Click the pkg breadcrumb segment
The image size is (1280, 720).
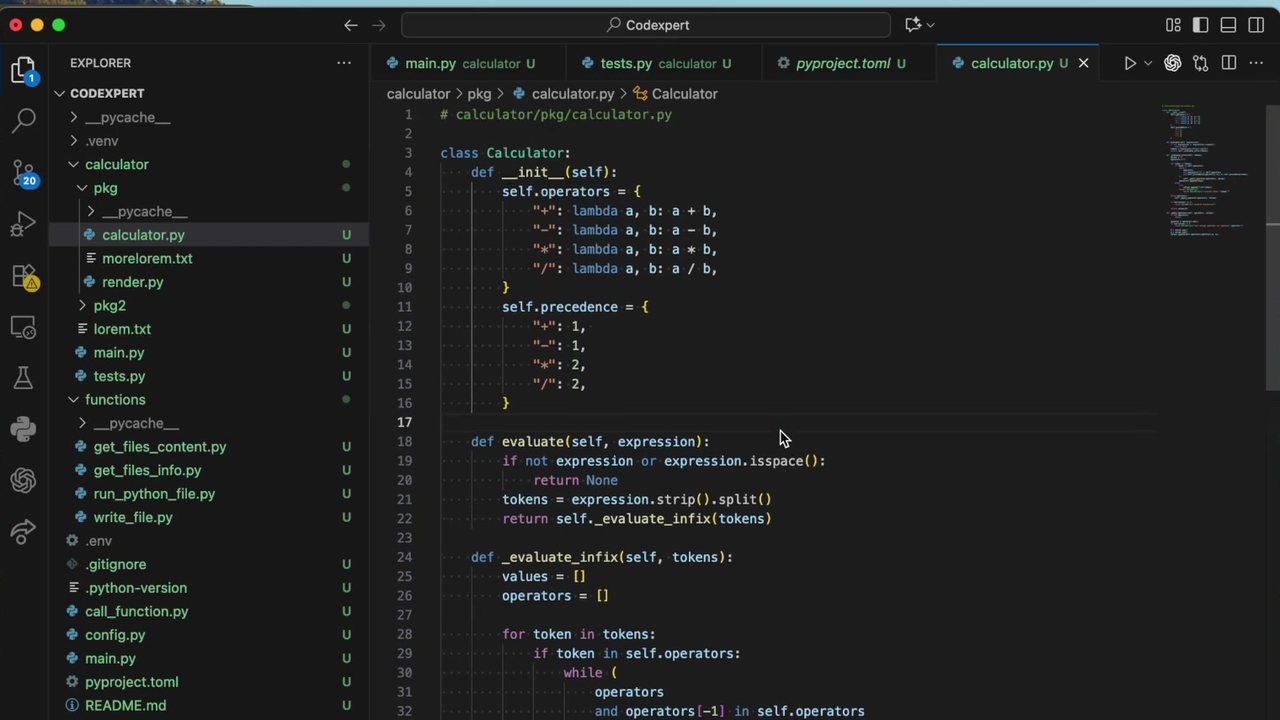point(479,93)
